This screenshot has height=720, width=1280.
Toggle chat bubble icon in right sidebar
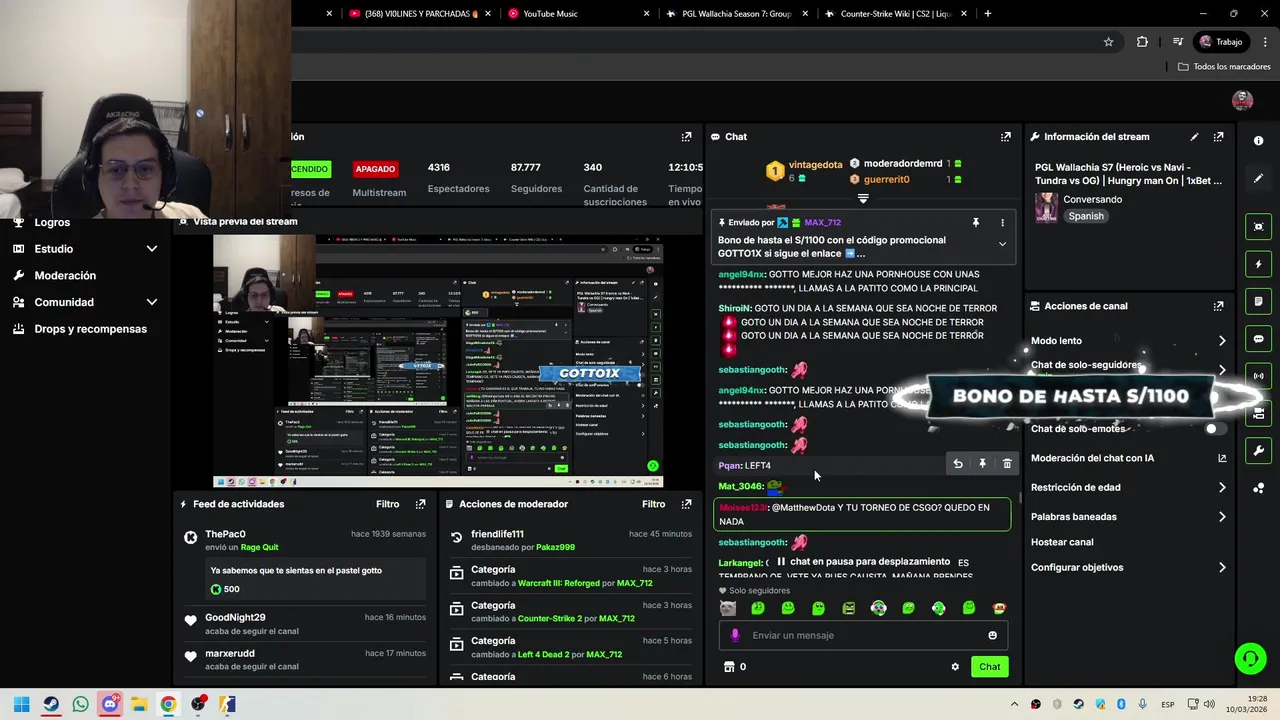point(1258,339)
